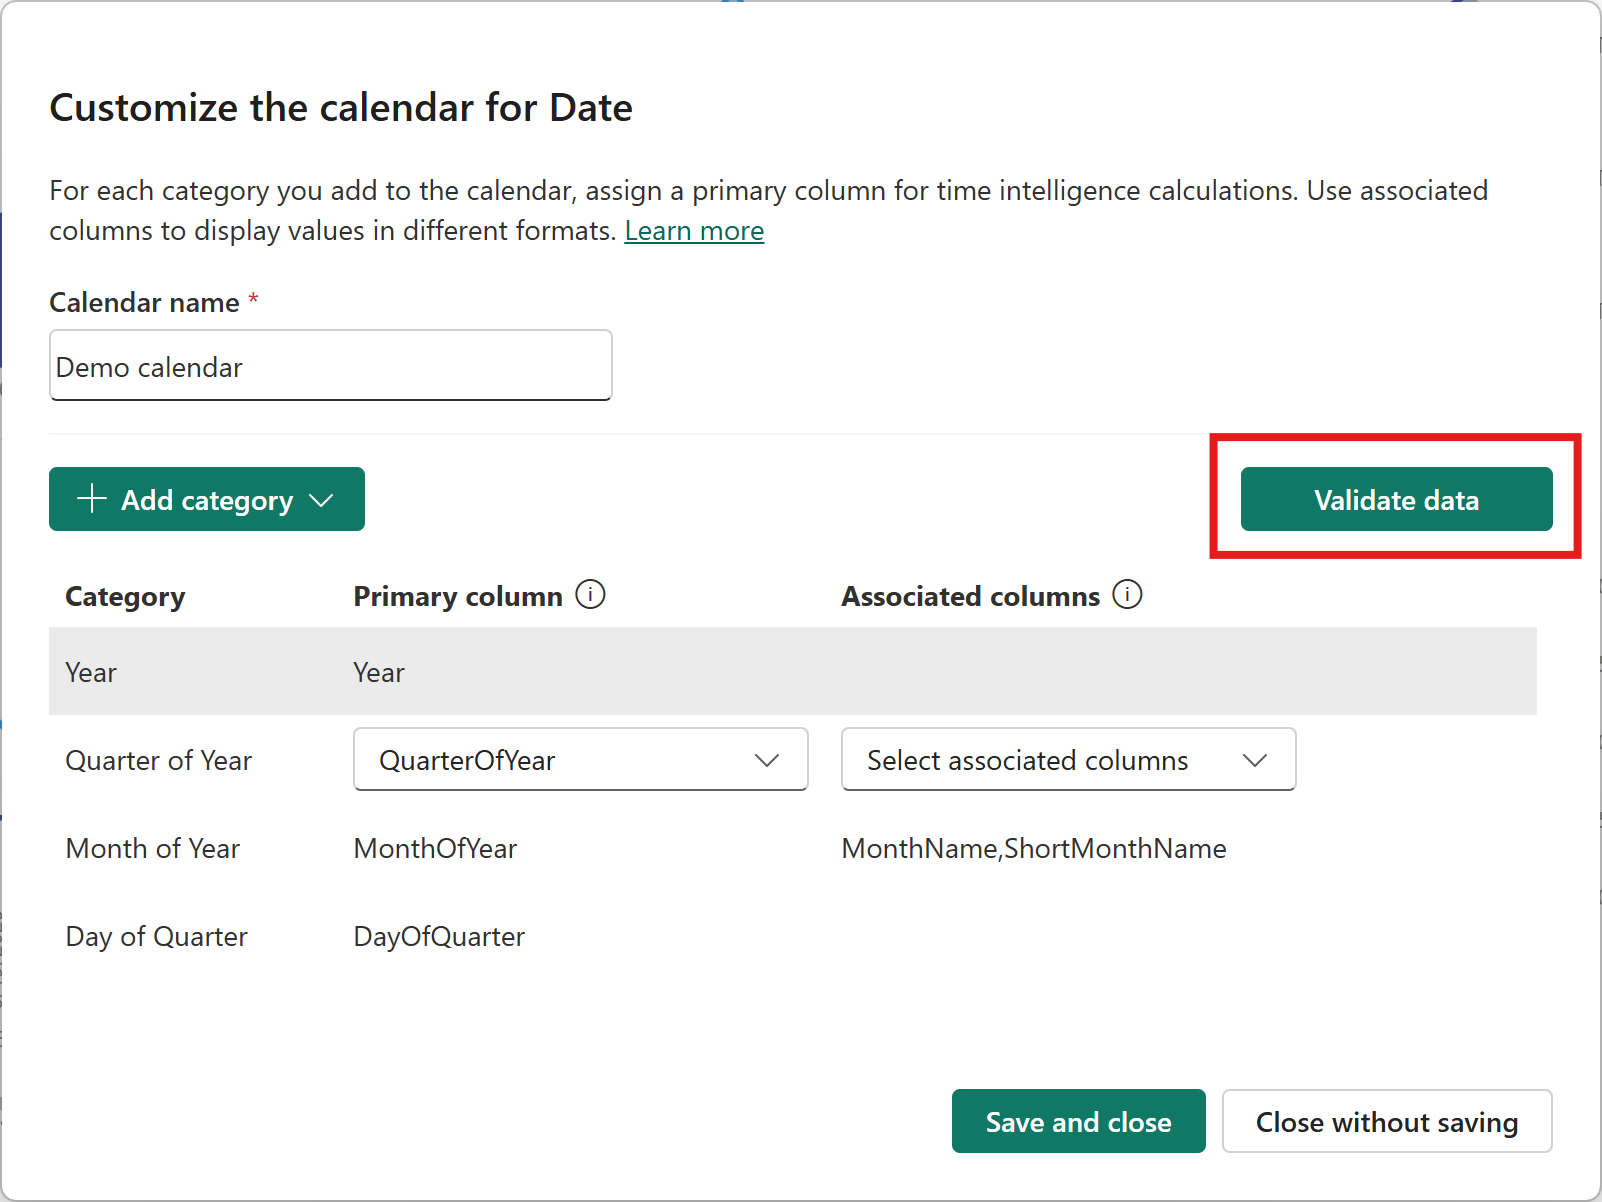Open the Add category dropdown
The height and width of the screenshot is (1202, 1602).
[x=321, y=500]
